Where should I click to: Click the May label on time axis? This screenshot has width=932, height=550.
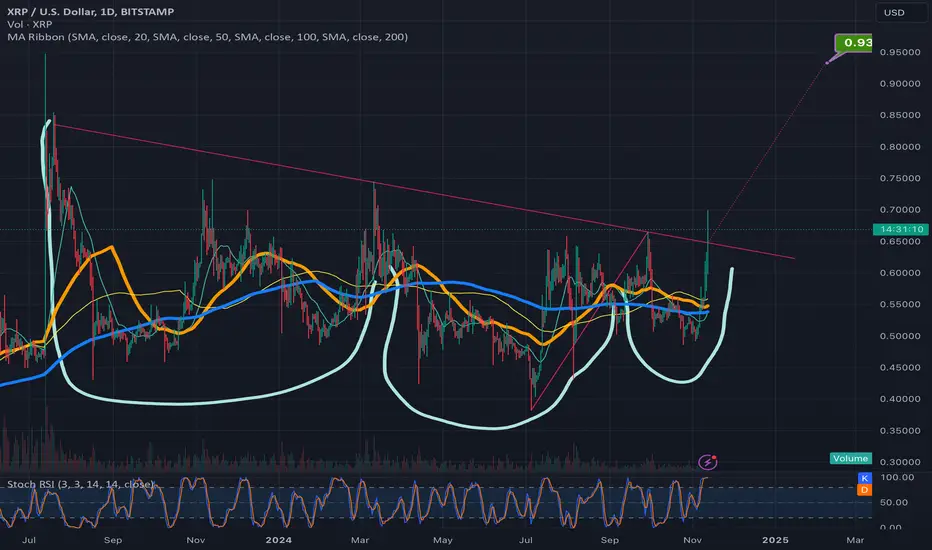click(x=443, y=540)
